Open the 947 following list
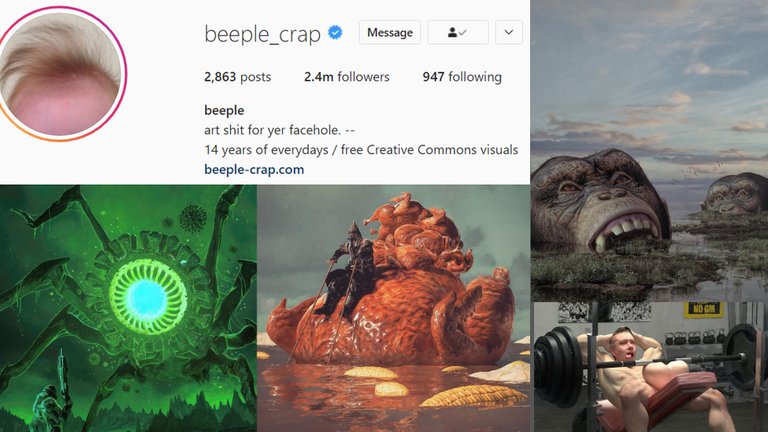 point(462,77)
